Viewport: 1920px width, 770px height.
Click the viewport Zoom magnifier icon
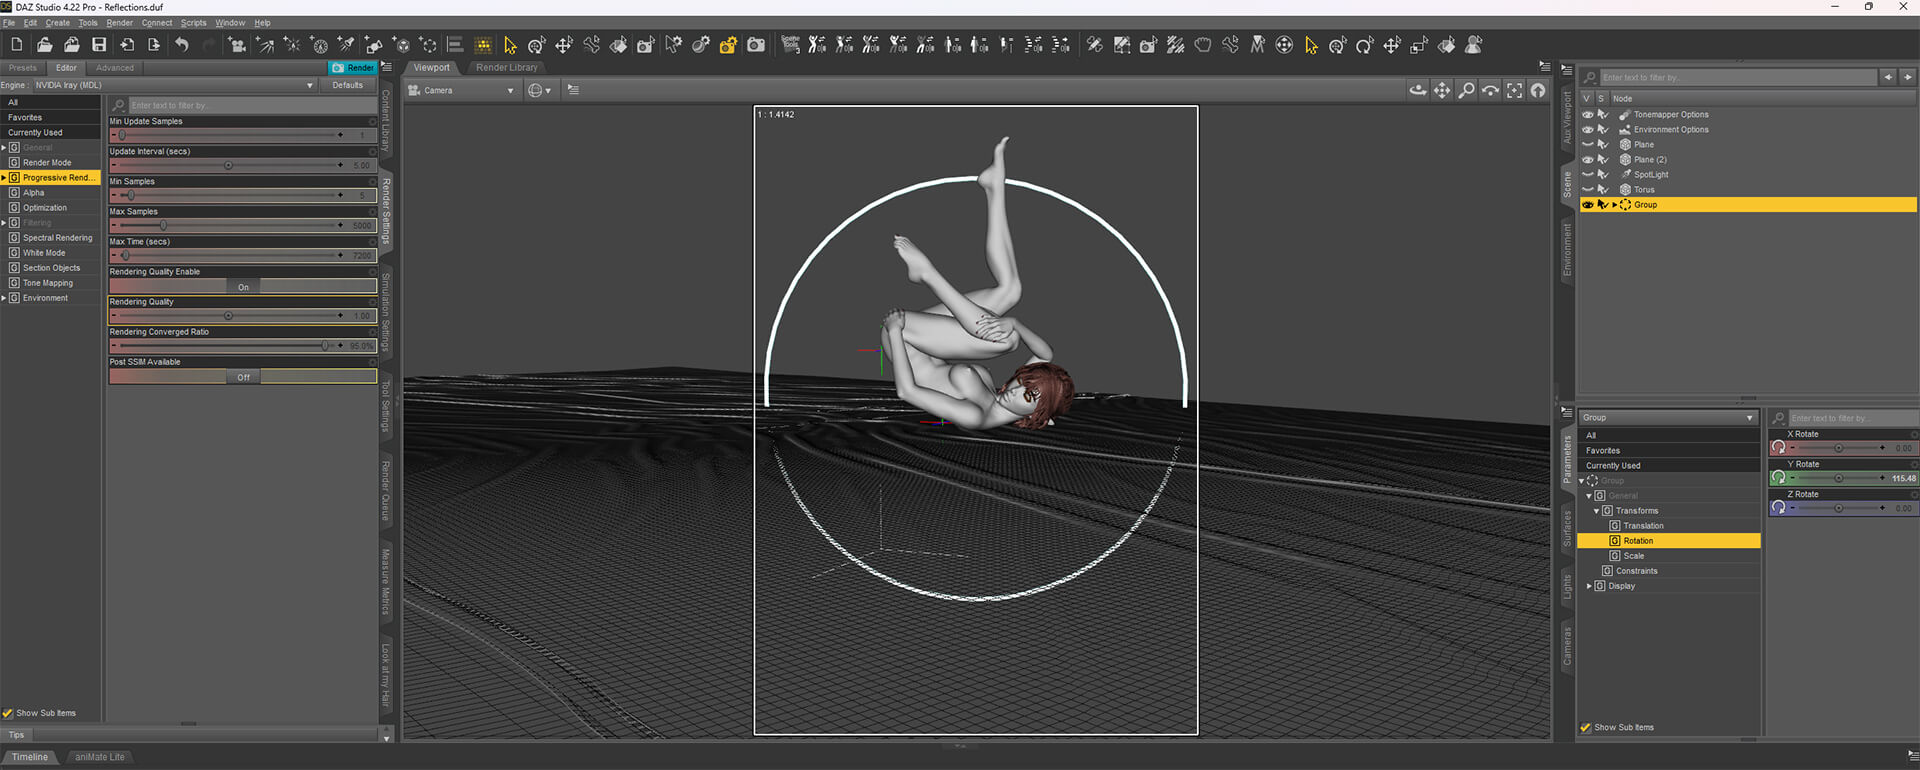[x=1466, y=90]
